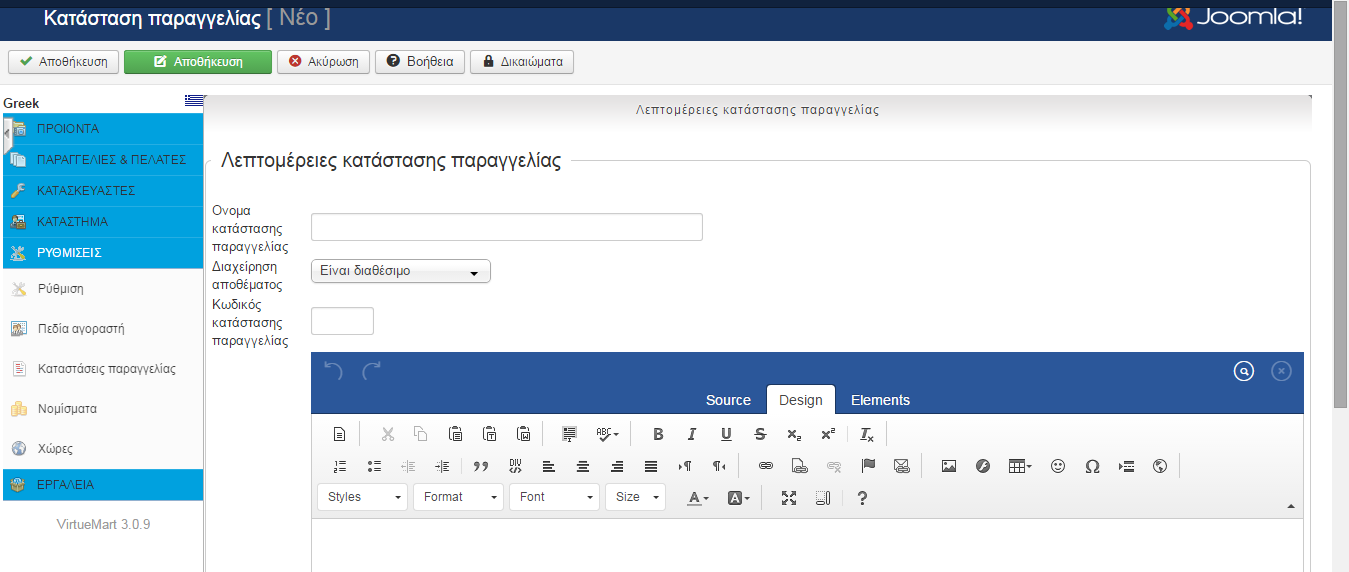
Task: Open the Size dropdown
Action: (x=636, y=497)
